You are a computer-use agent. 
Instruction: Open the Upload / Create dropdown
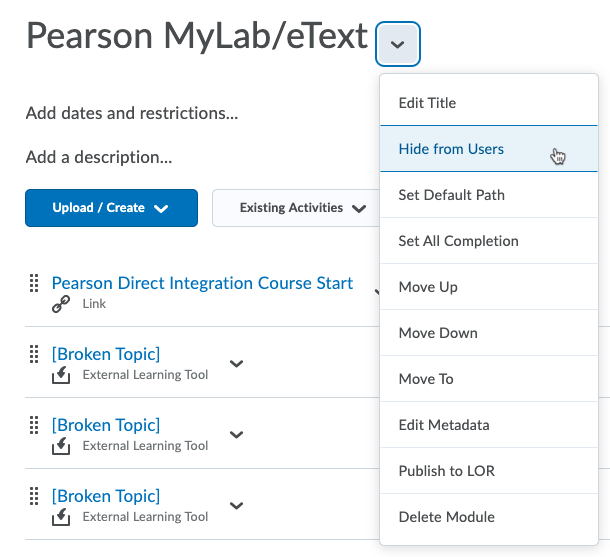[111, 208]
